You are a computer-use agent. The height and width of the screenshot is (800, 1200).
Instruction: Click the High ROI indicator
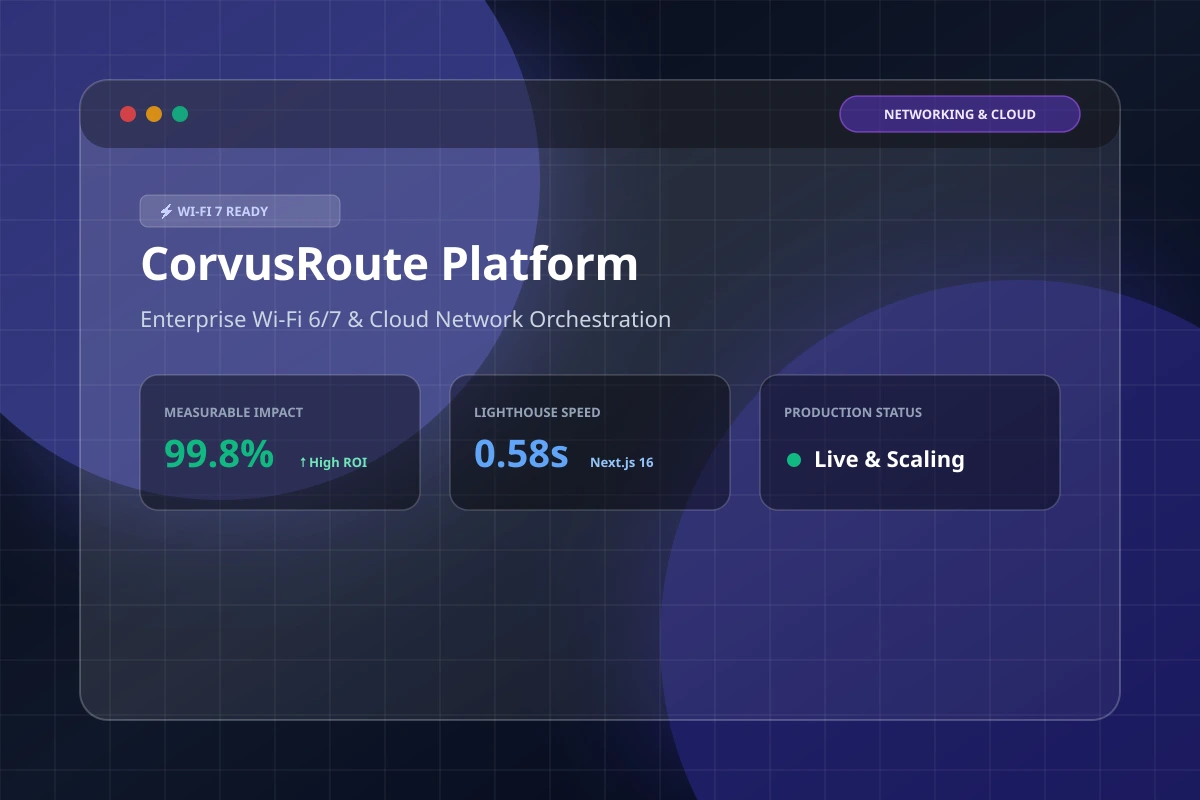(333, 462)
